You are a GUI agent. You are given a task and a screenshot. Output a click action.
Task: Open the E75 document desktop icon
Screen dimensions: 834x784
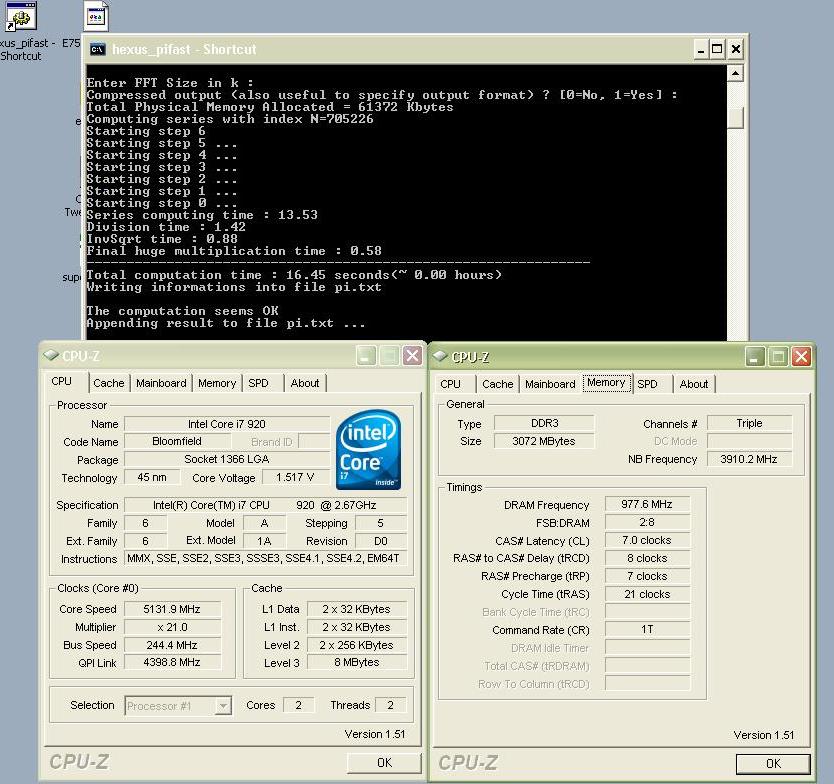[x=96, y=16]
